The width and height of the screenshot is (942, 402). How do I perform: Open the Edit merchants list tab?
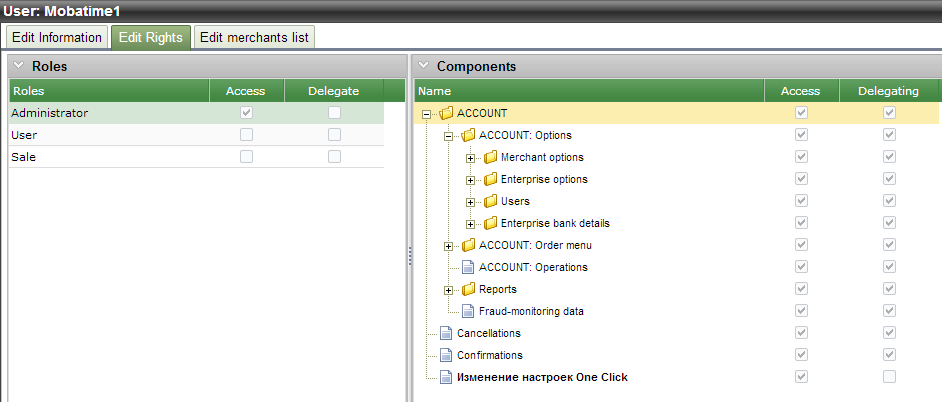pyautogui.click(x=255, y=37)
